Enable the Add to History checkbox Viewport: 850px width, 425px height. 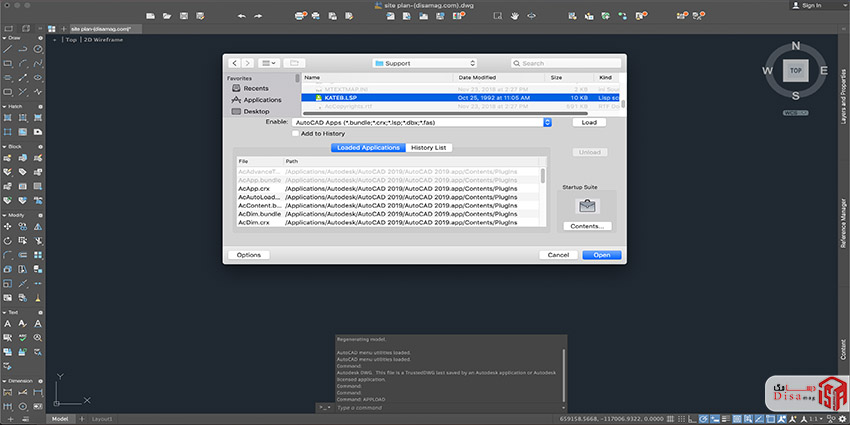[x=296, y=133]
